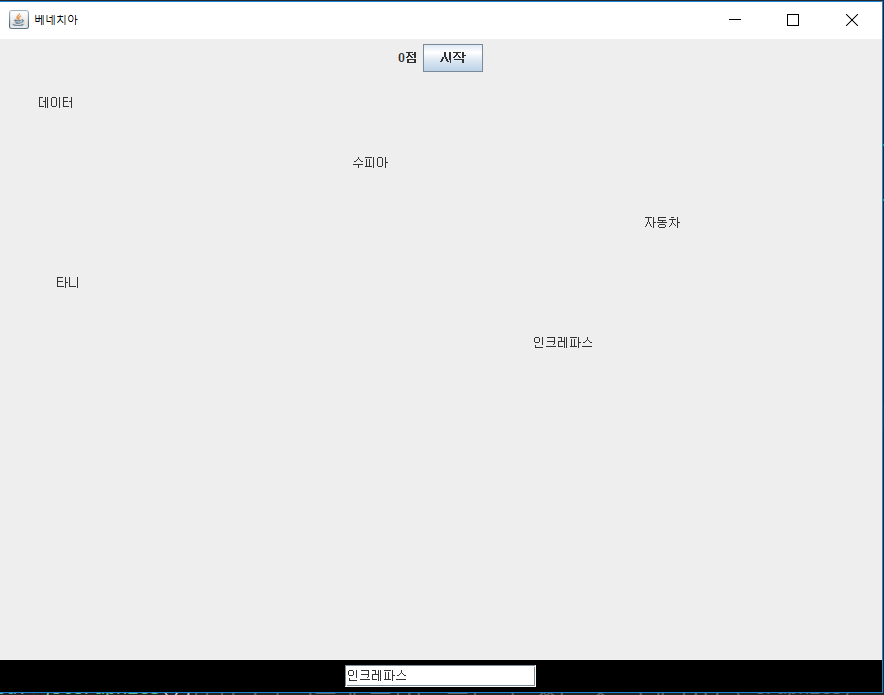Close the 베네치아 game window
The height and width of the screenshot is (695, 884).
[x=851, y=20]
